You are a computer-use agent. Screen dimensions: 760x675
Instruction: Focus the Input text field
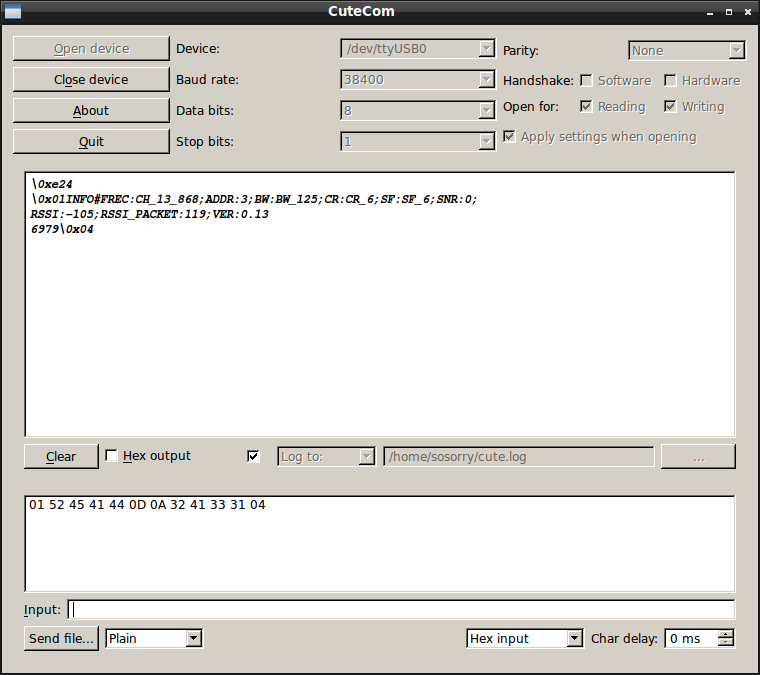click(x=401, y=610)
